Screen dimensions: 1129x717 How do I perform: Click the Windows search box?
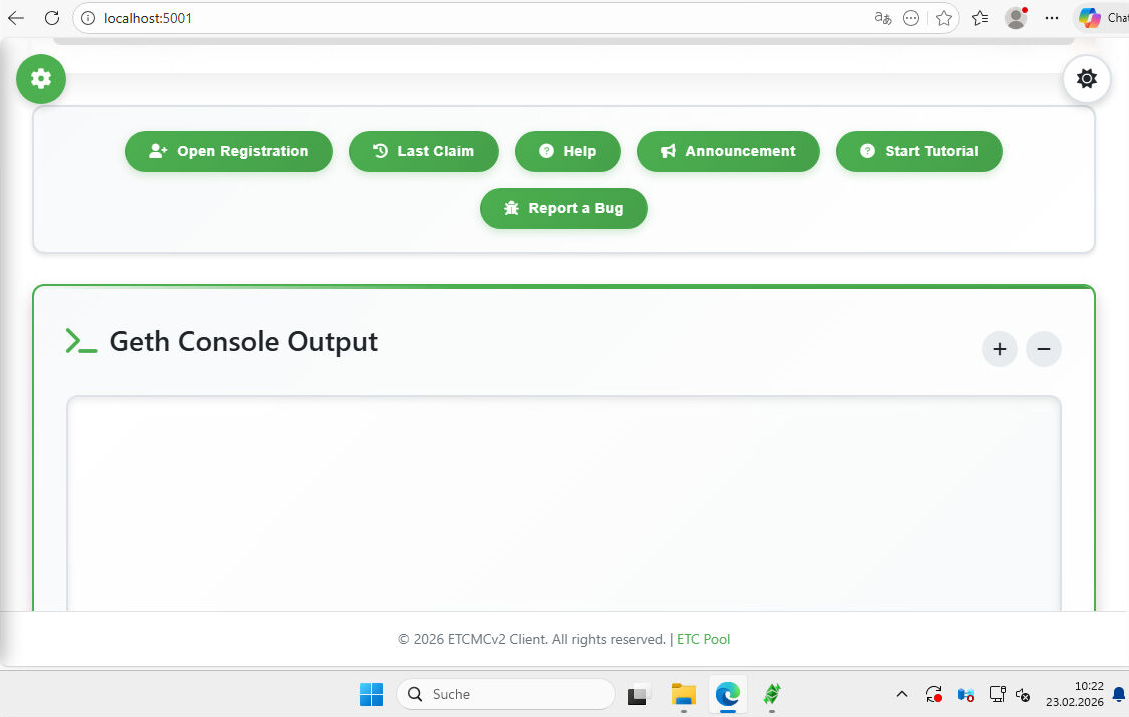coord(505,693)
